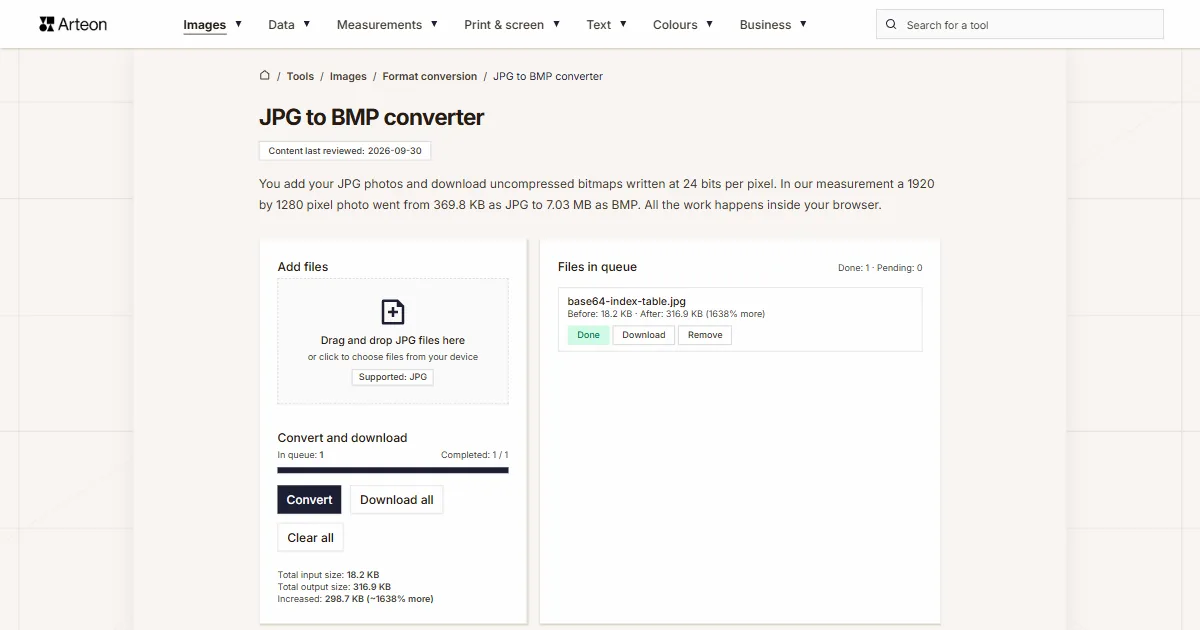The image size is (1200, 630).
Task: Go to Tools in the breadcrumb
Action: (x=300, y=76)
